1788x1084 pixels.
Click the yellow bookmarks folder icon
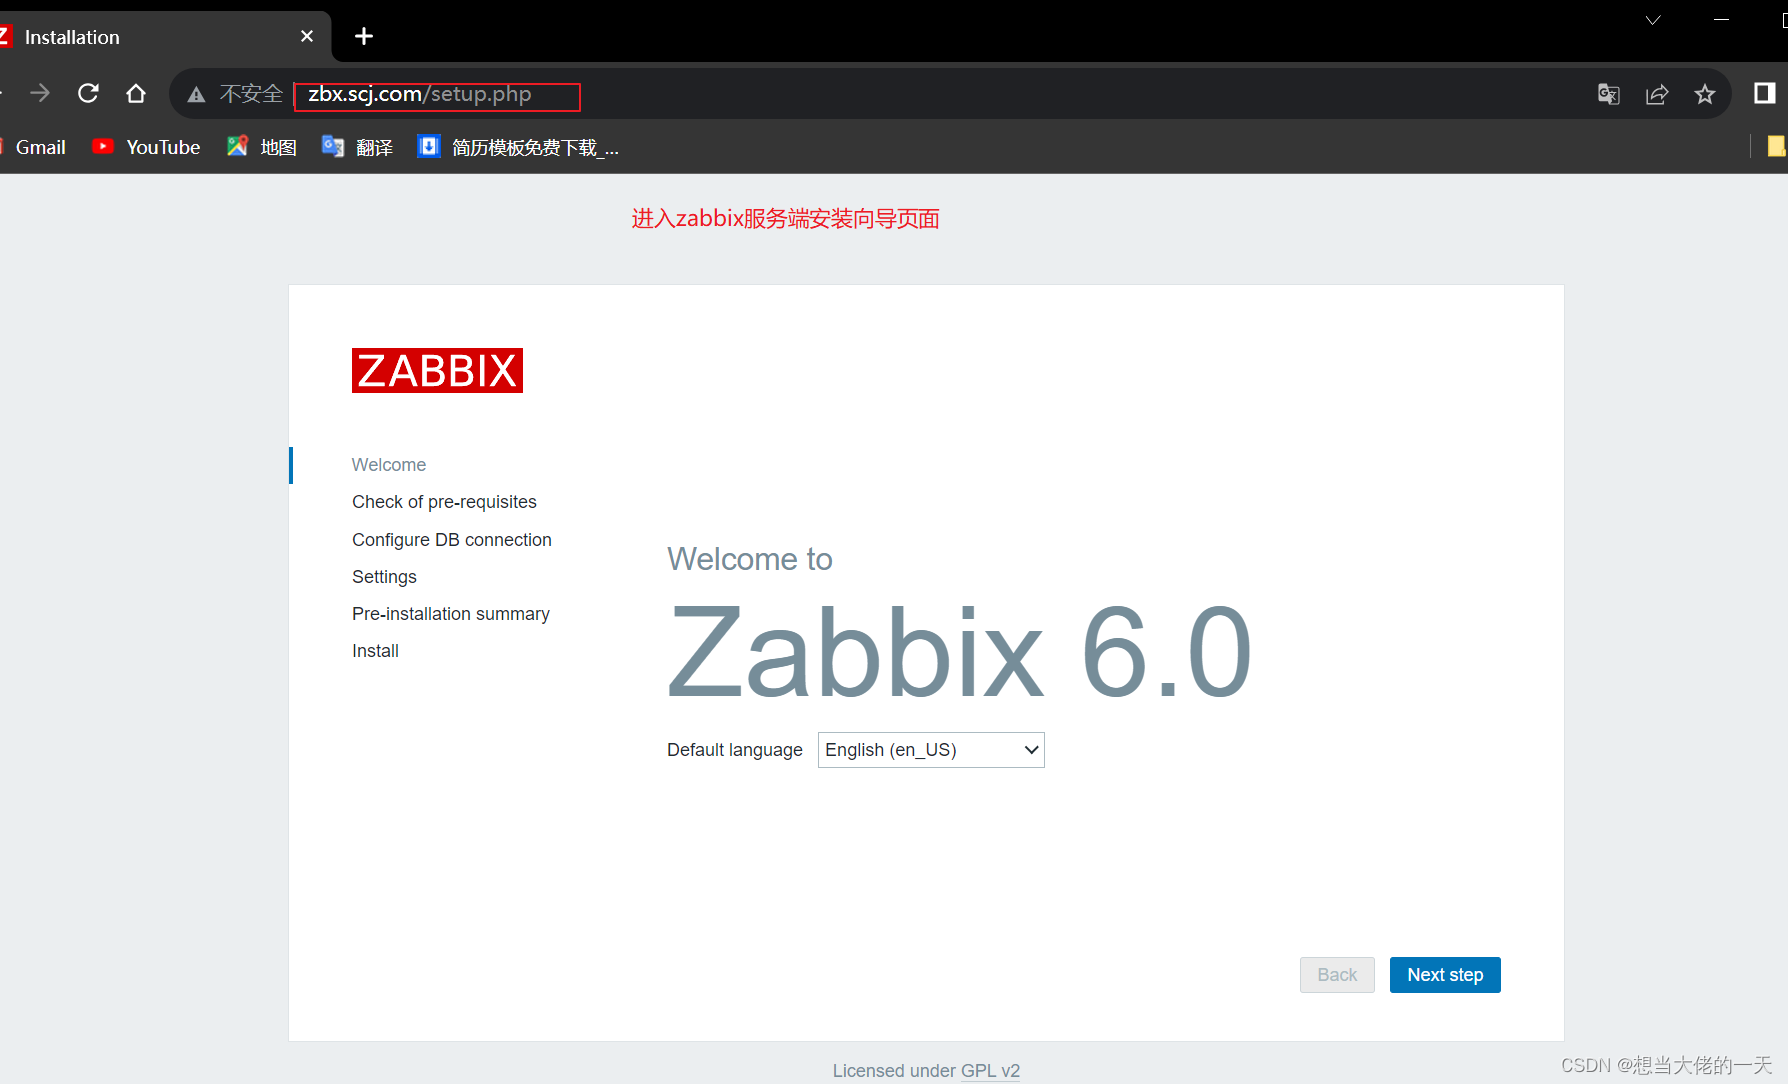(1777, 146)
